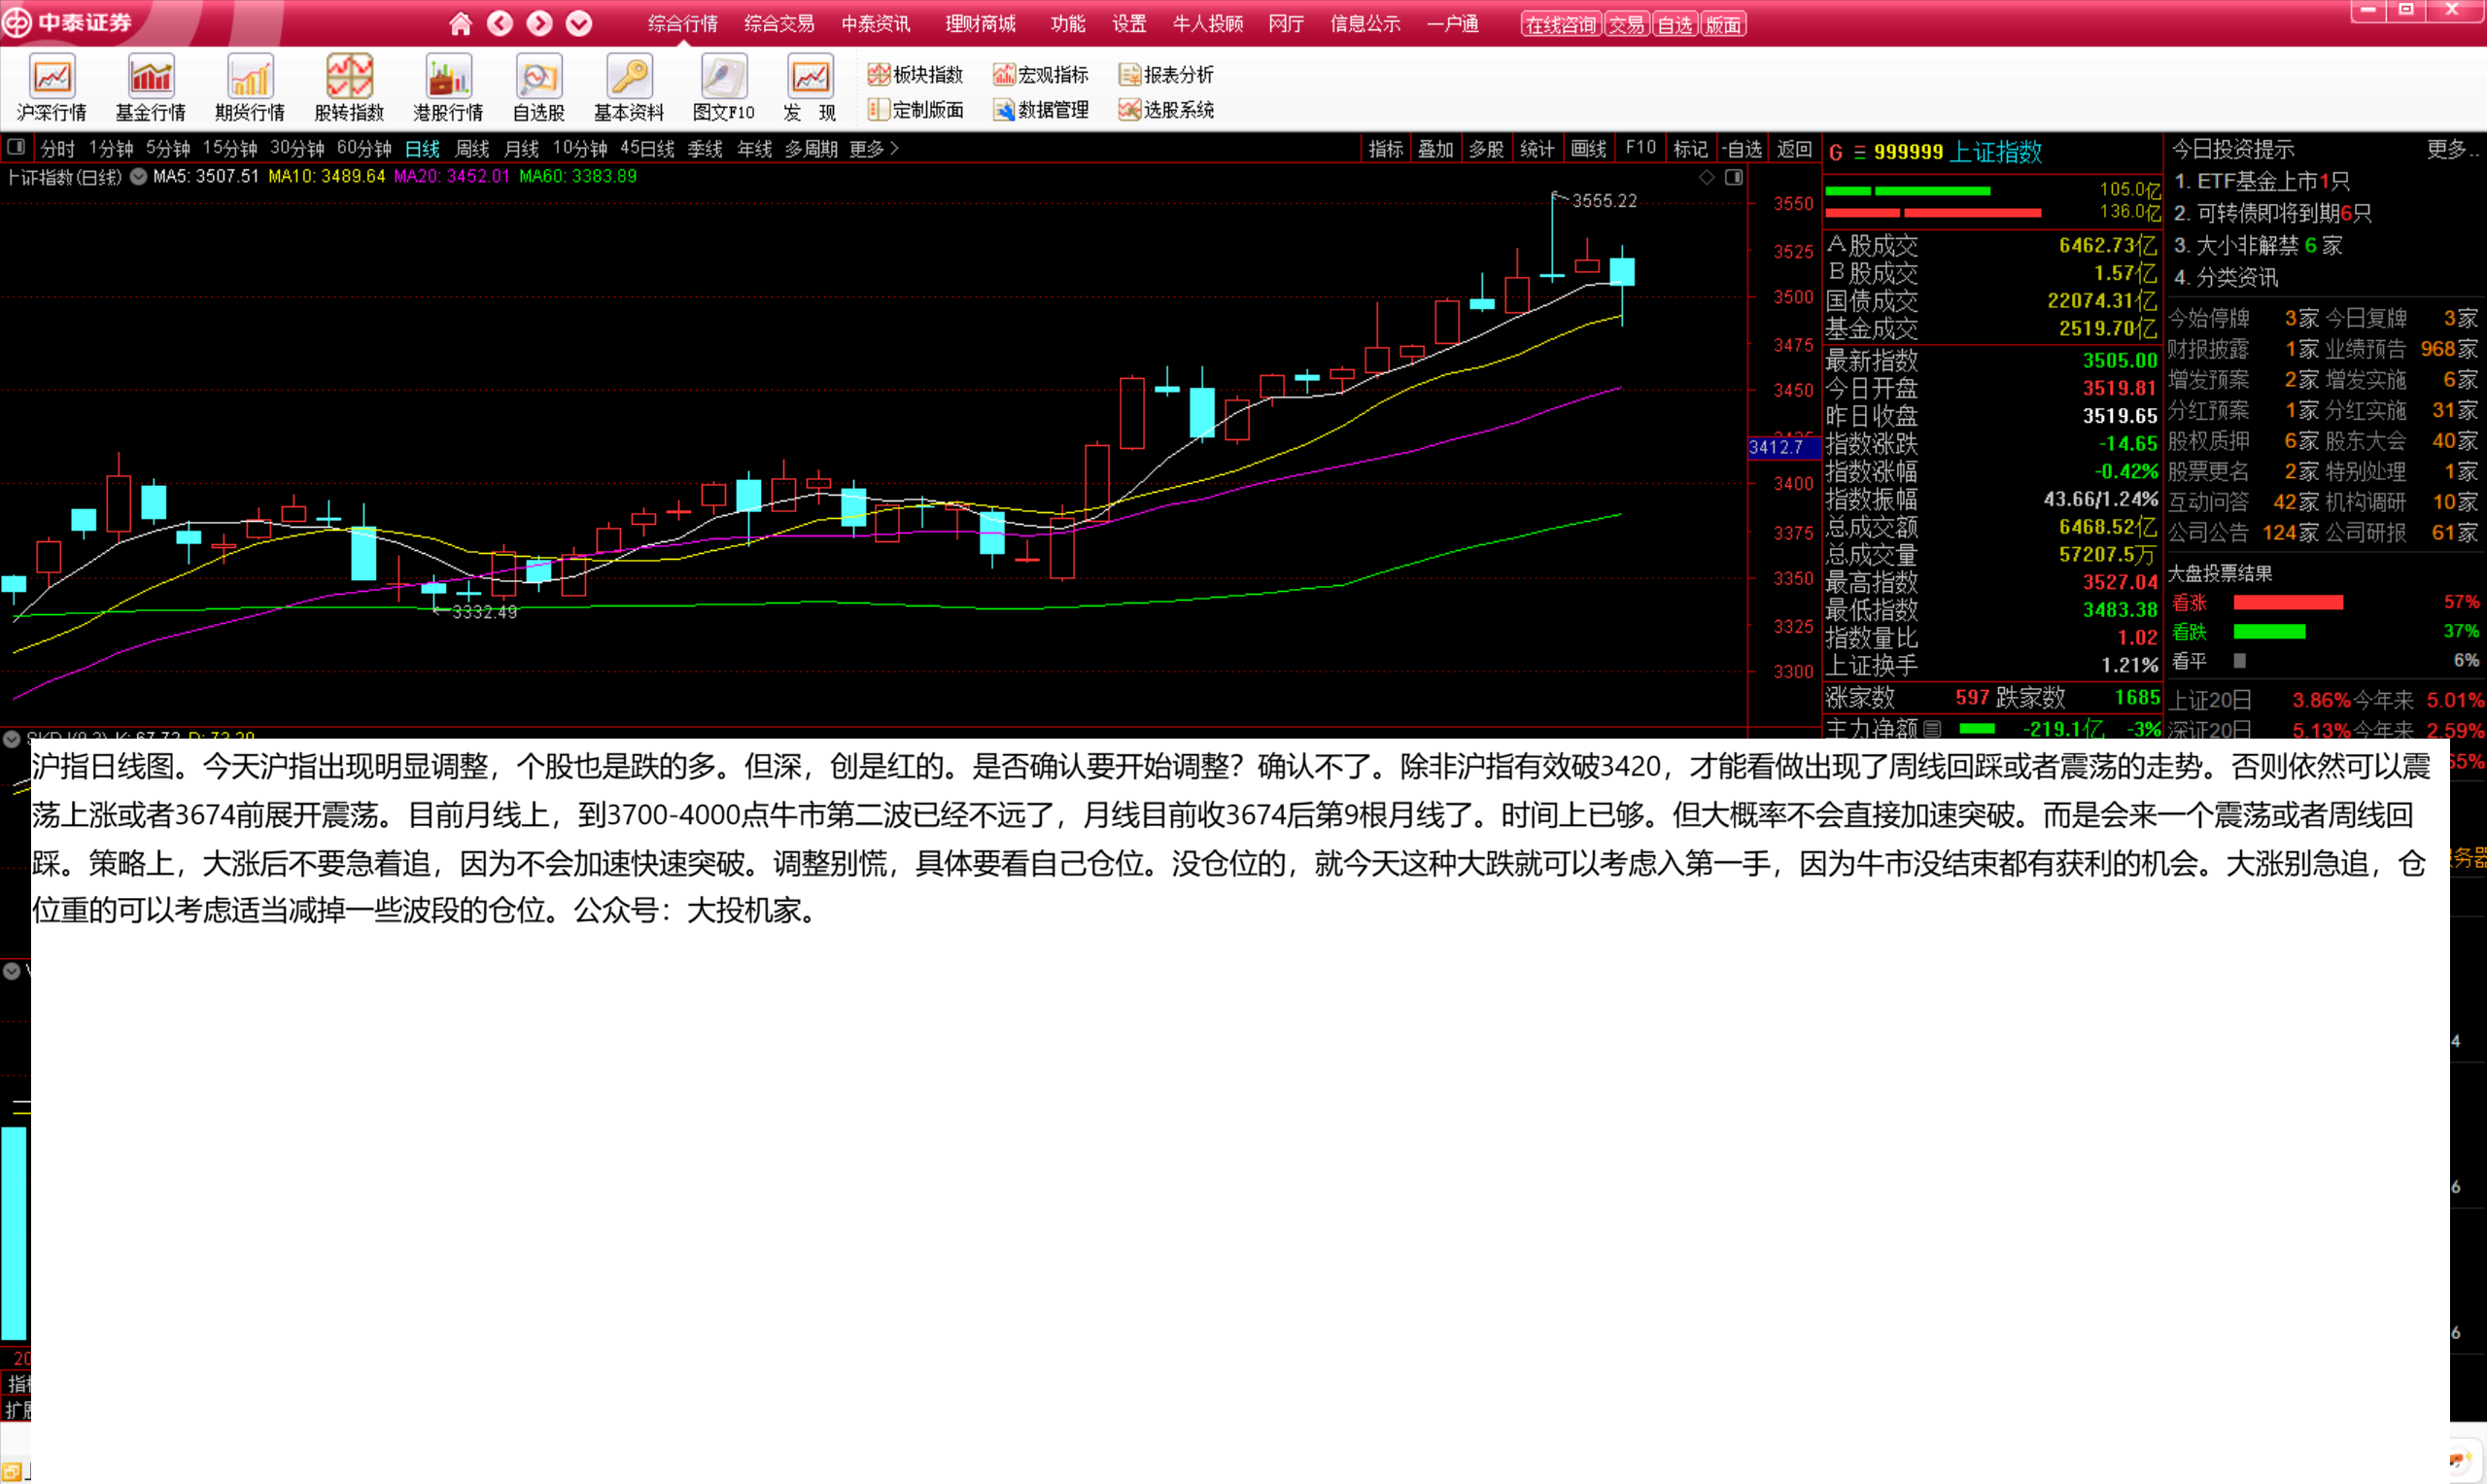
Task: Open 综合行情 menu
Action: click(682, 23)
